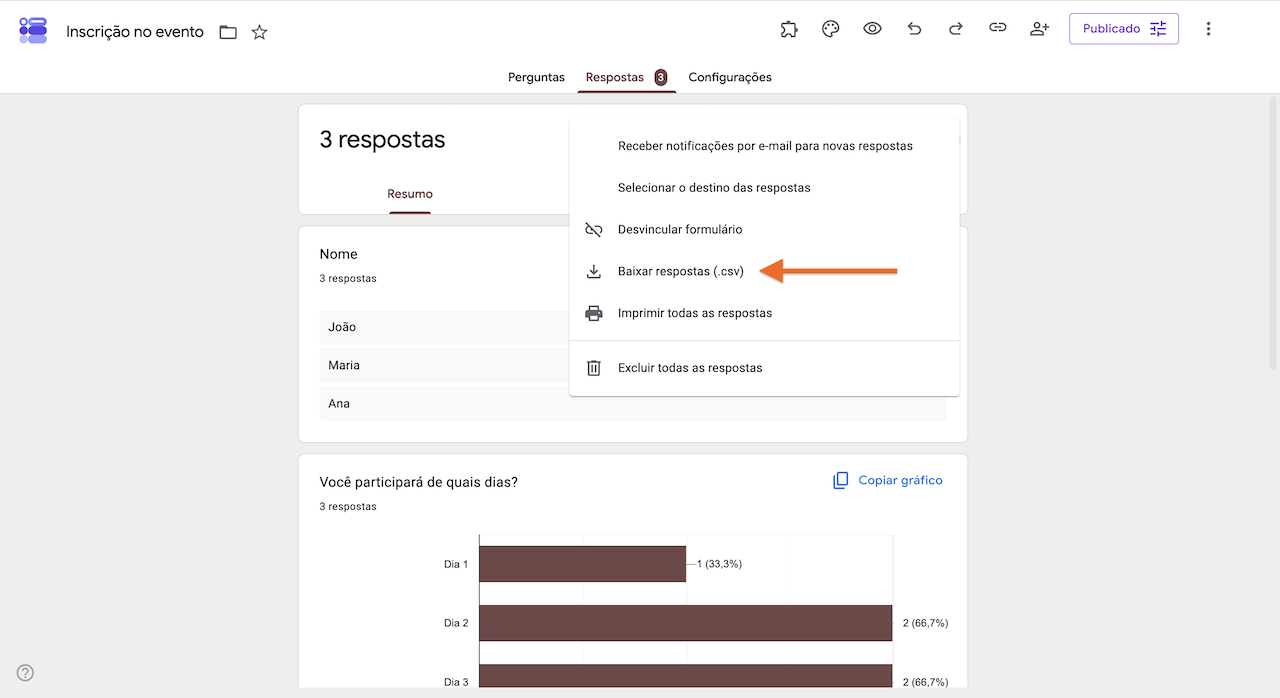Select Baixar respostas (.csv) menu item
Image resolution: width=1280 pixels, height=698 pixels.
pyautogui.click(x=764, y=272)
